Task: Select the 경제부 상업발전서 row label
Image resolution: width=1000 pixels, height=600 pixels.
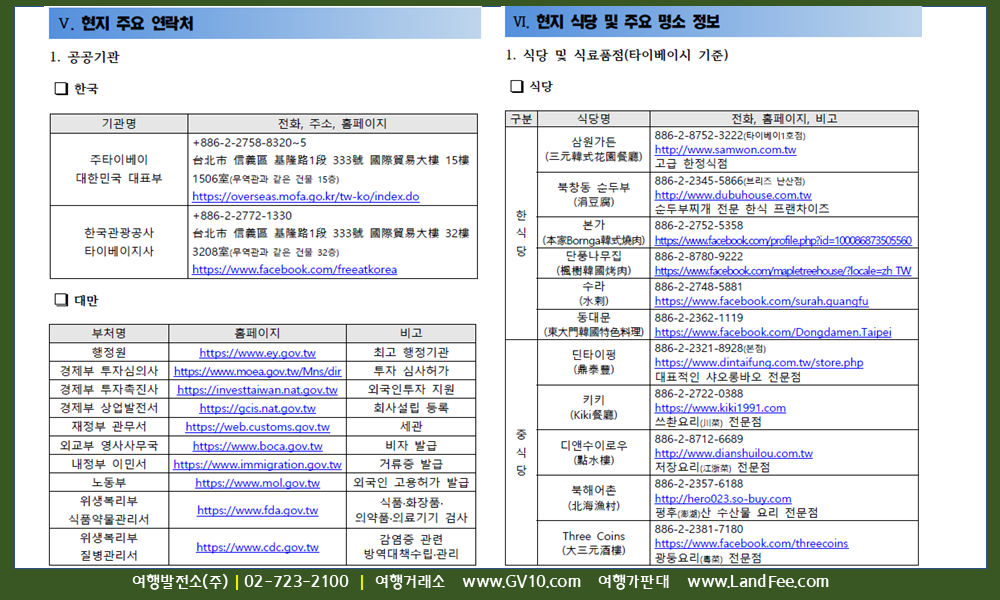Action: tap(109, 407)
